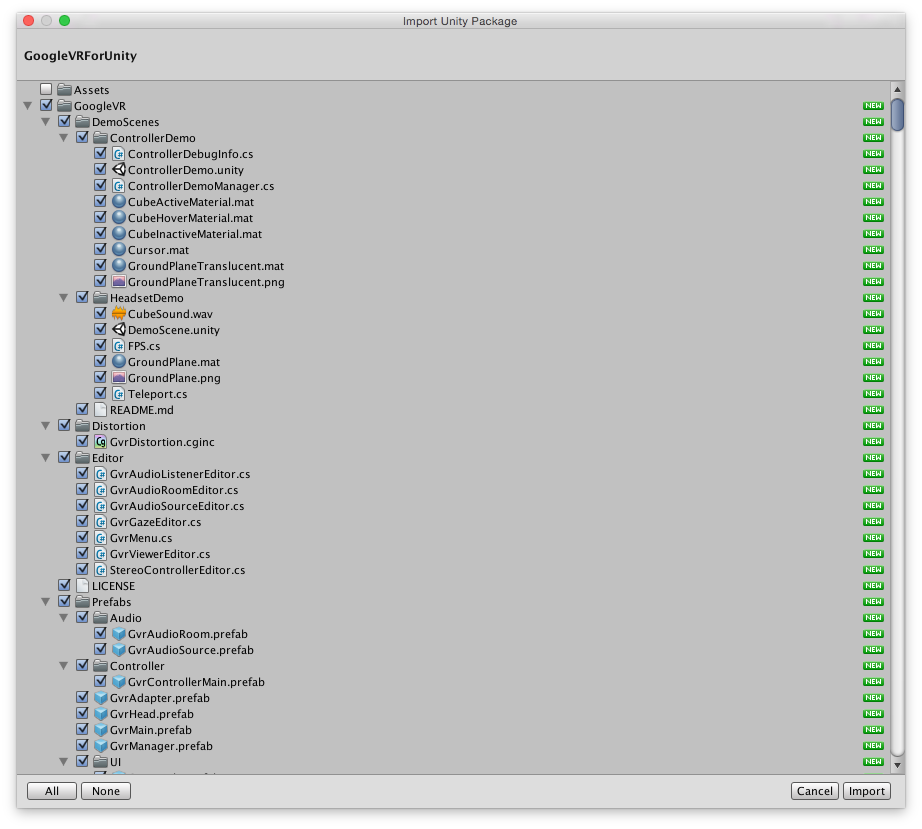Click the folder icon for DemoScenes
This screenshot has width=922, height=829.
82,122
